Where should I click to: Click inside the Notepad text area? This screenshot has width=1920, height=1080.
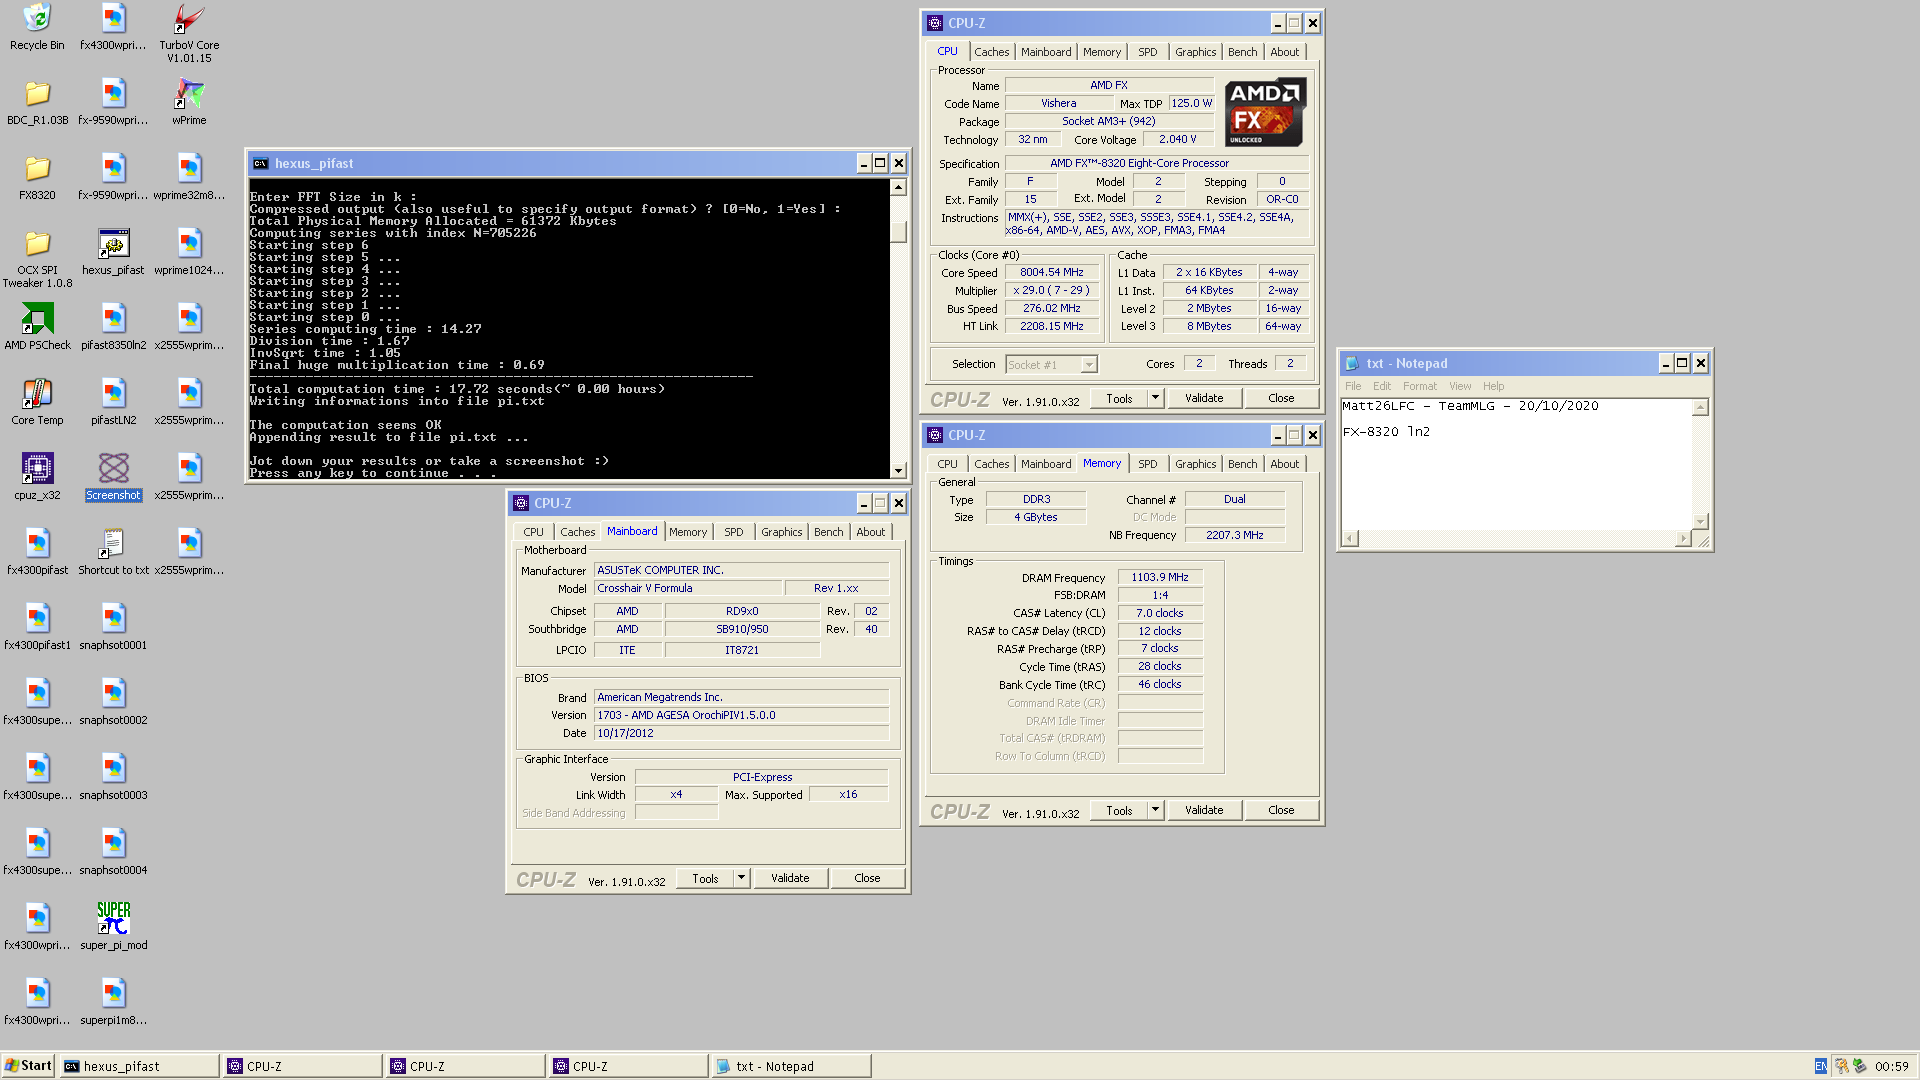pyautogui.click(x=1517, y=465)
